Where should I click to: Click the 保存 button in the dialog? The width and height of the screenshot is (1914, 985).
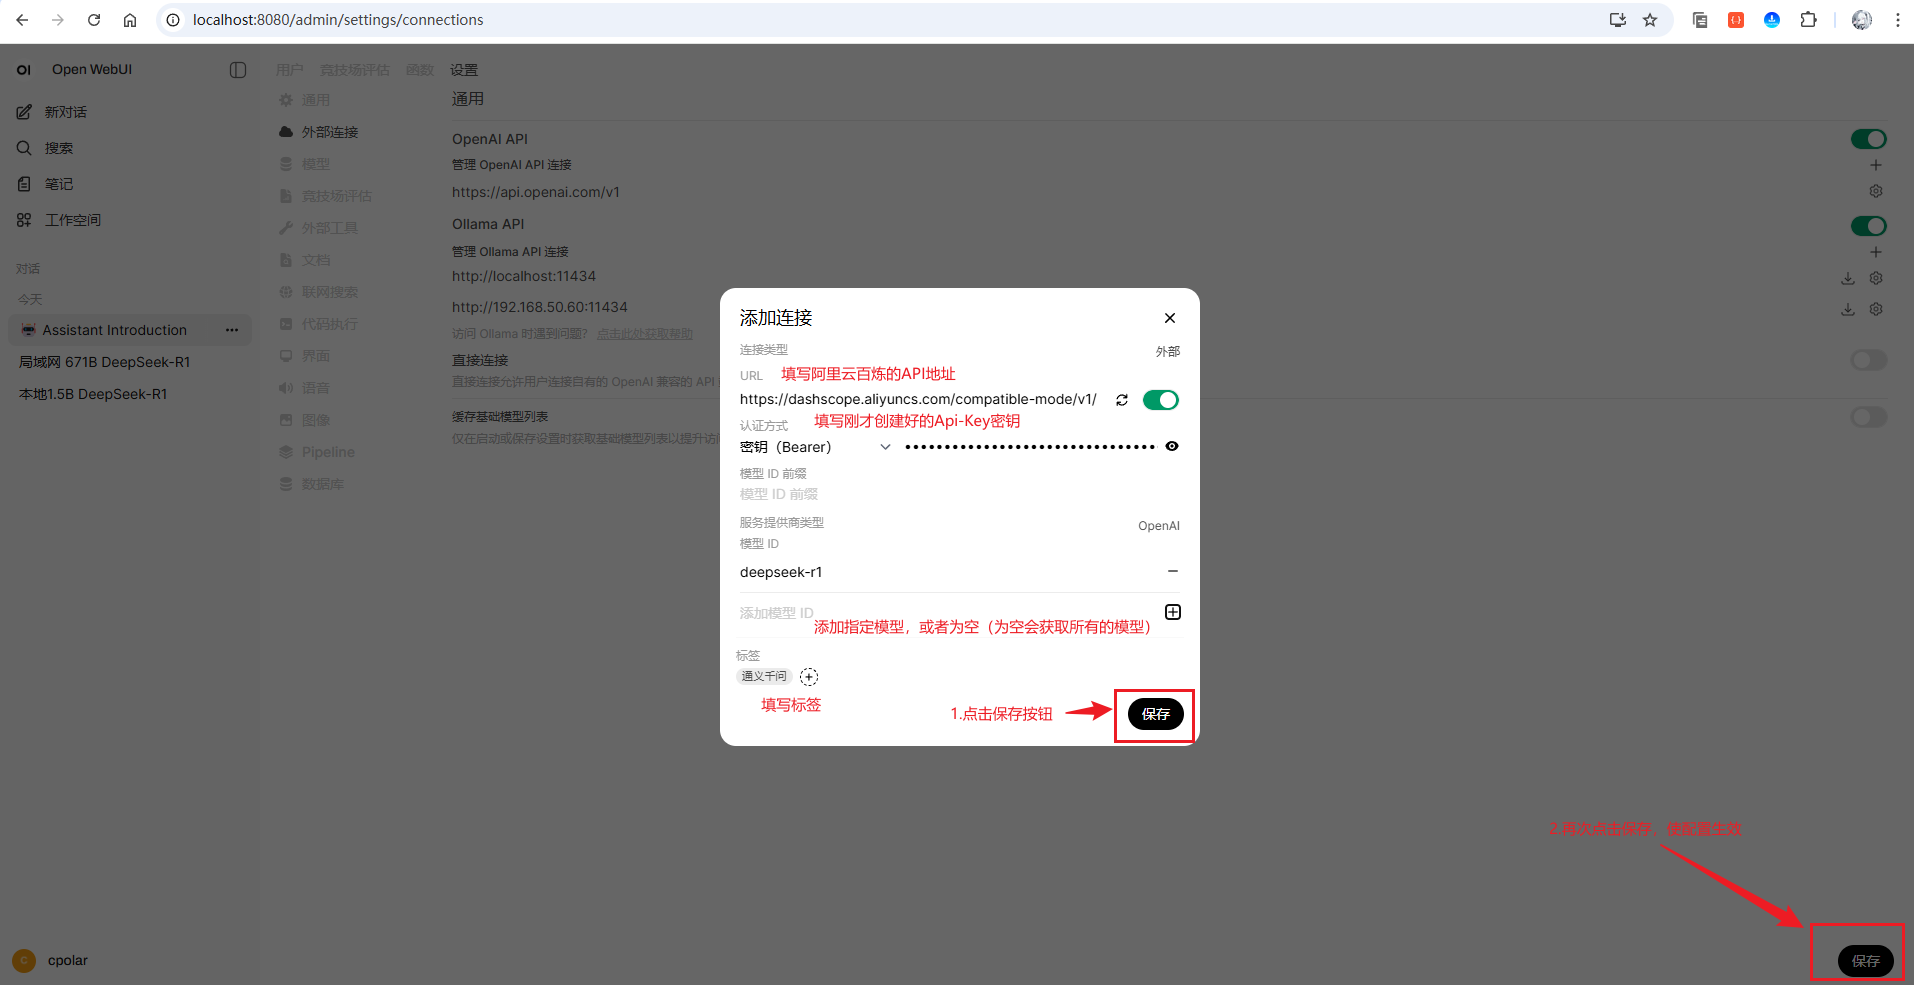(1155, 714)
